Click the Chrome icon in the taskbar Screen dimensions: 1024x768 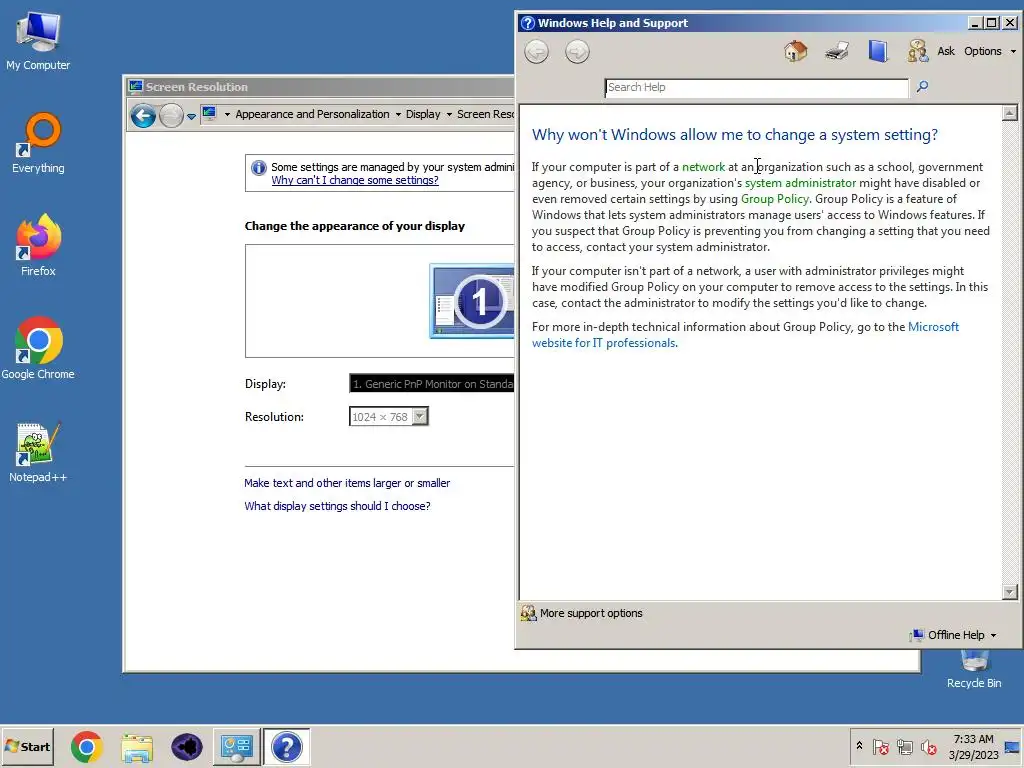click(x=86, y=747)
